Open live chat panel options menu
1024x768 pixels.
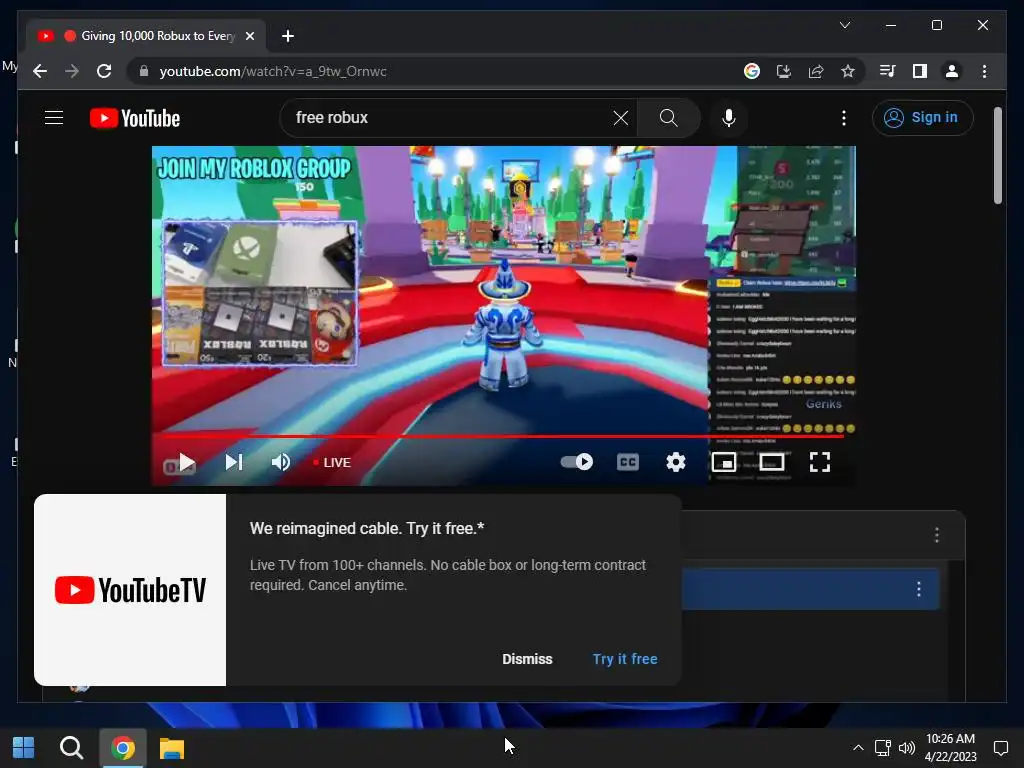936,535
